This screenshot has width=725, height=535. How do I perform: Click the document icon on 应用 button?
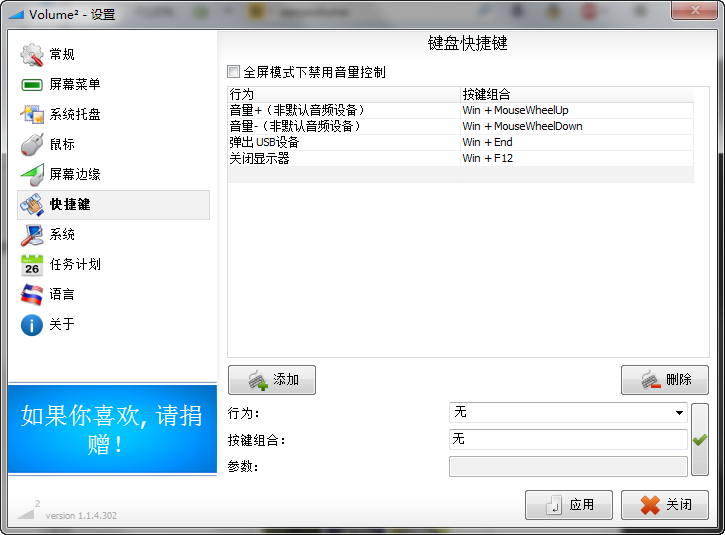click(554, 505)
